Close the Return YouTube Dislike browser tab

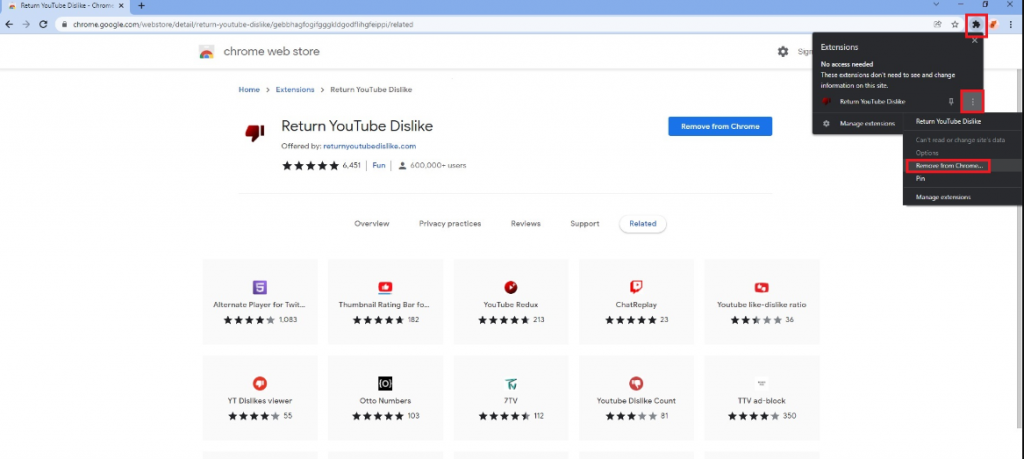(x=121, y=6)
